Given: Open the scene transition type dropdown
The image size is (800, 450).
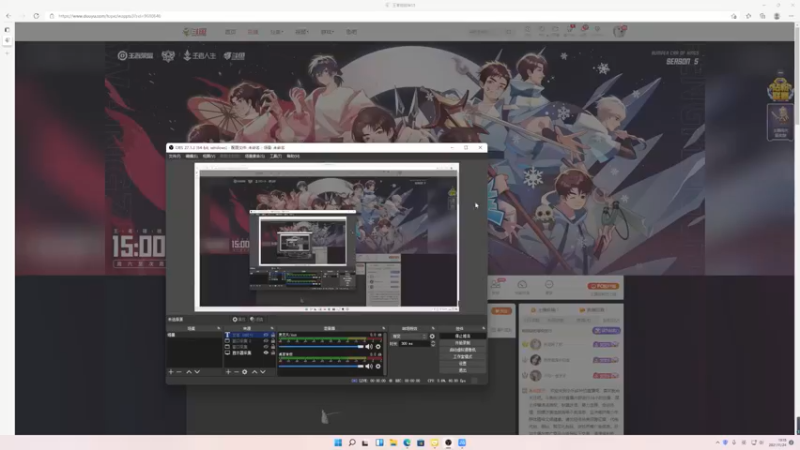Looking at the screenshot, I should [409, 337].
